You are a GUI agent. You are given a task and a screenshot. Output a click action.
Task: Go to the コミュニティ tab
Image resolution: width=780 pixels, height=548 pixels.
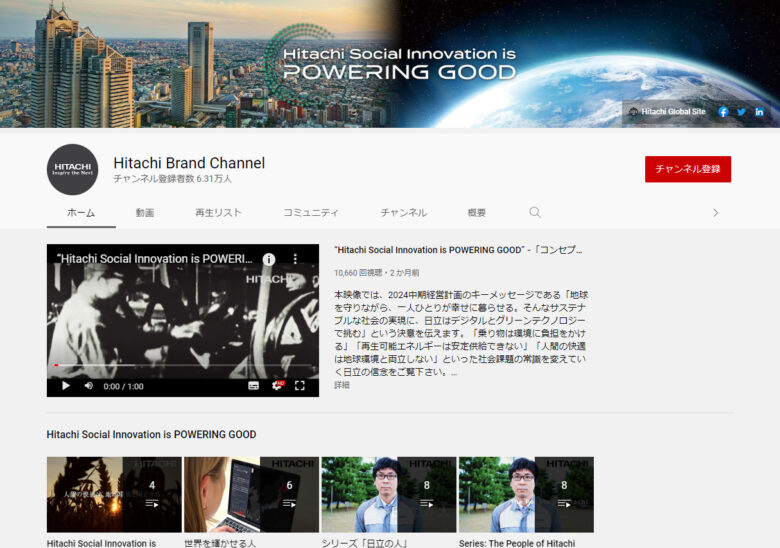pyautogui.click(x=311, y=213)
